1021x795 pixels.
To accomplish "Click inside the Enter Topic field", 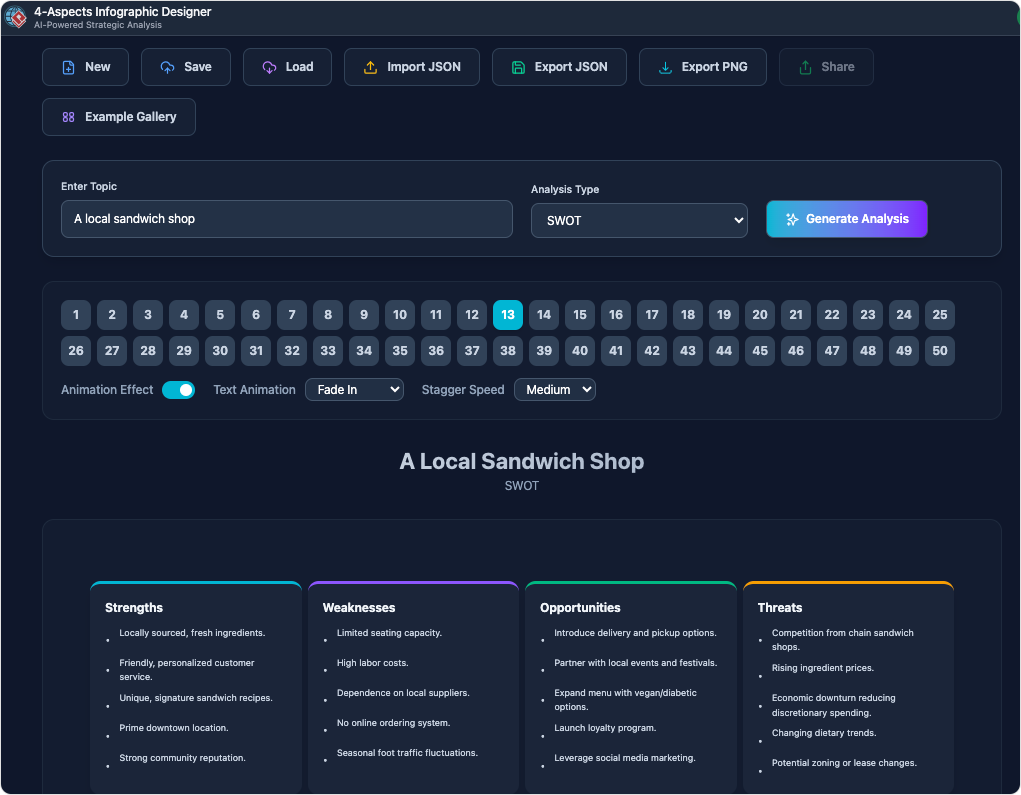I will point(286,219).
